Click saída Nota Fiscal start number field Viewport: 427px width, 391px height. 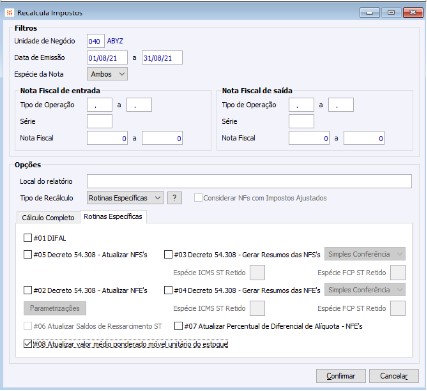(x=309, y=138)
